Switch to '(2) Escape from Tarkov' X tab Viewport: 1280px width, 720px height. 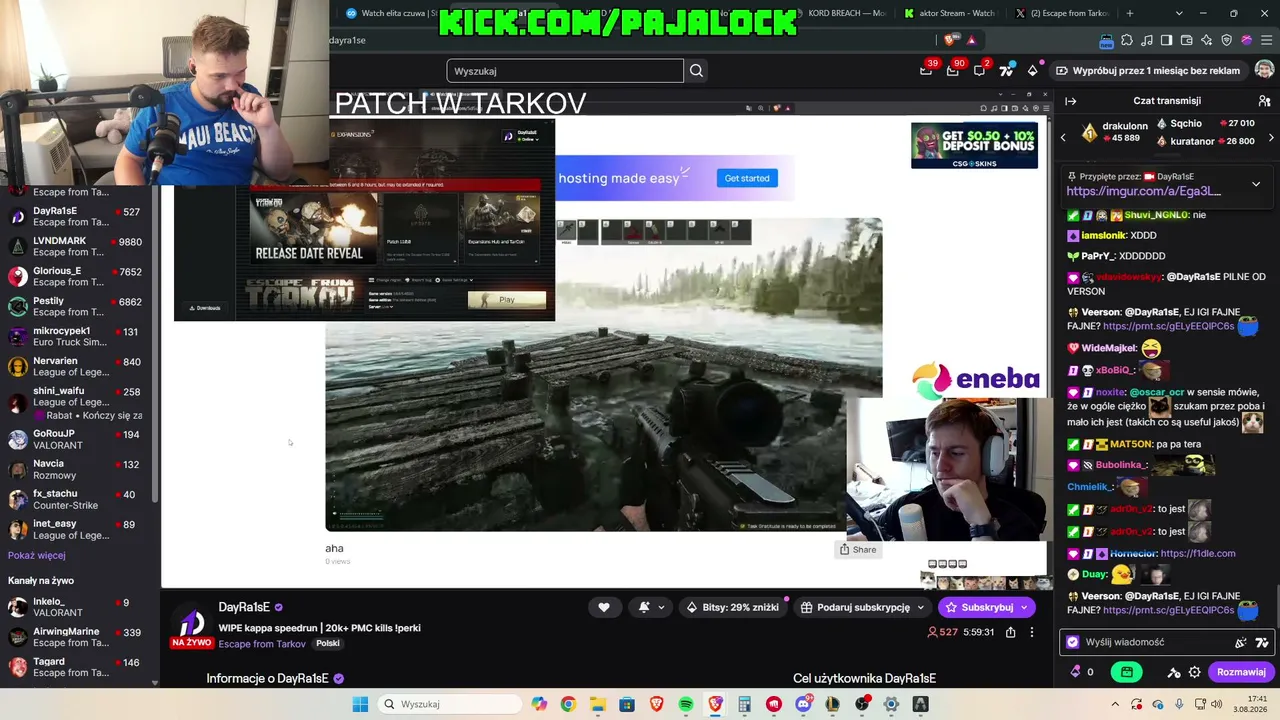coord(1062,14)
